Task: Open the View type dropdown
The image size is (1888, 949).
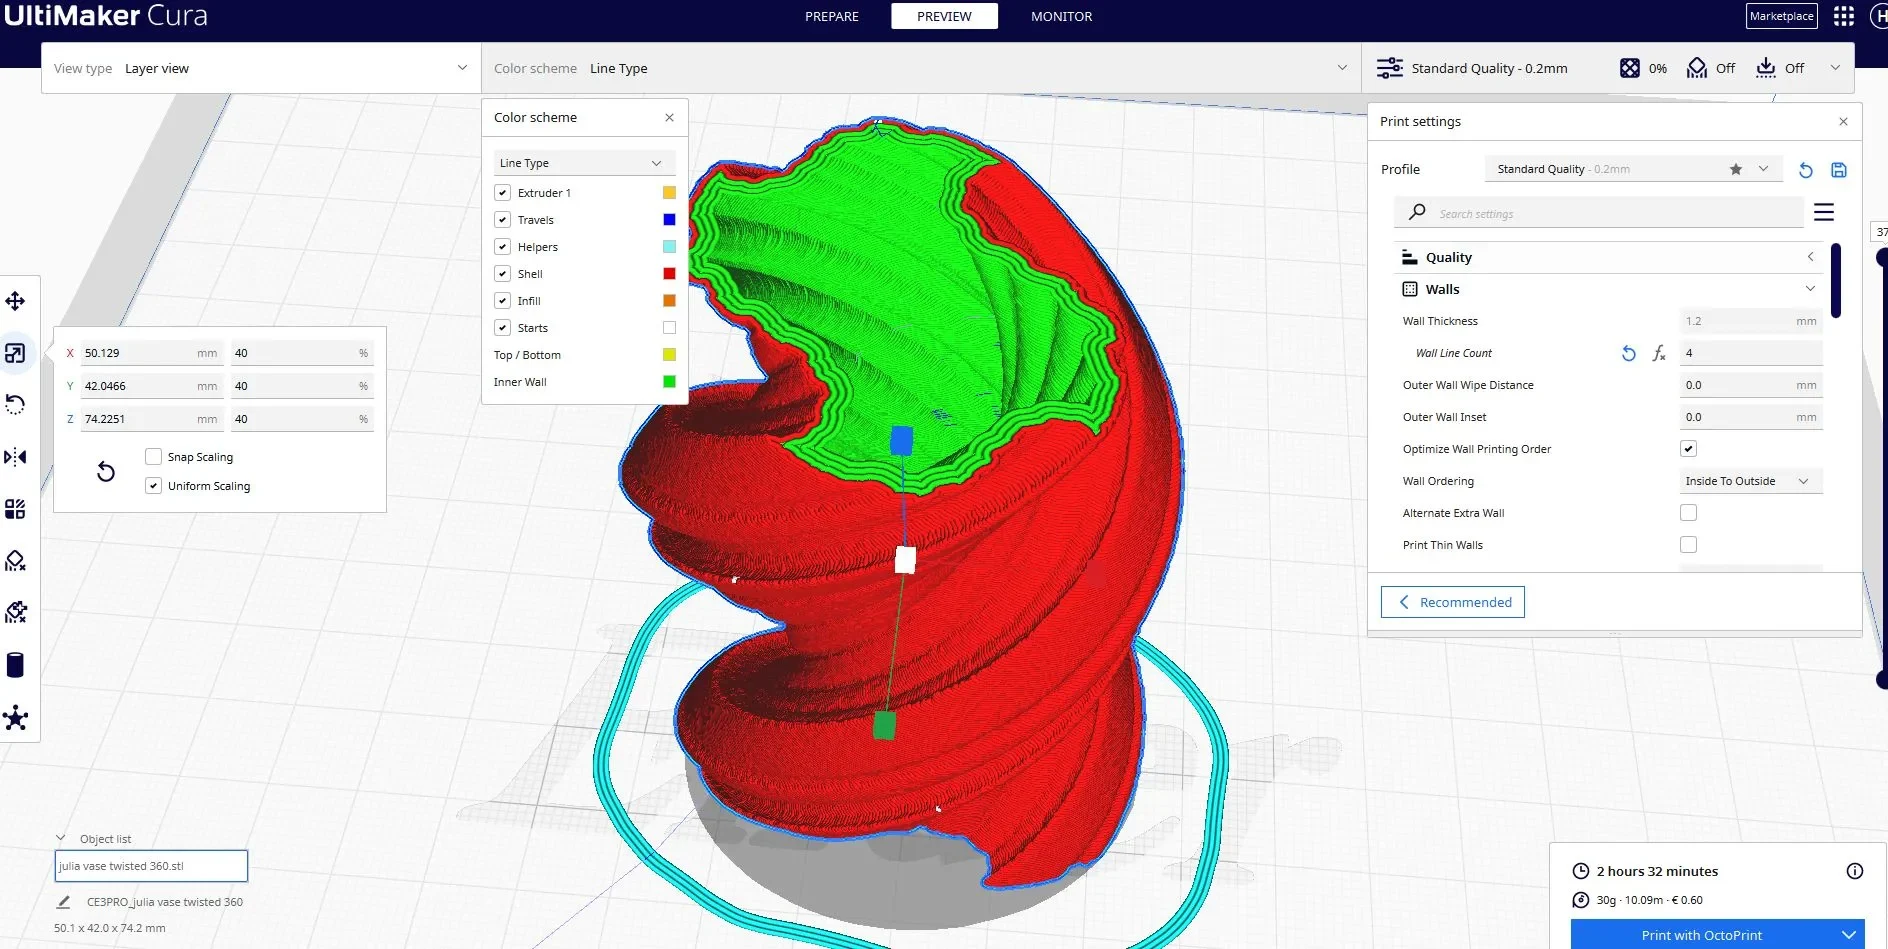Action: pos(261,68)
